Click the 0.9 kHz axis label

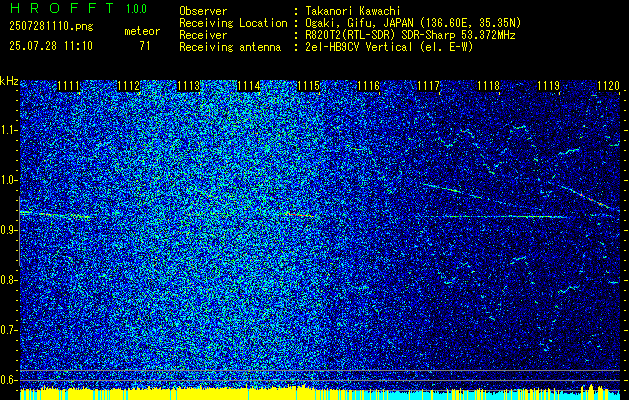tap(8, 230)
